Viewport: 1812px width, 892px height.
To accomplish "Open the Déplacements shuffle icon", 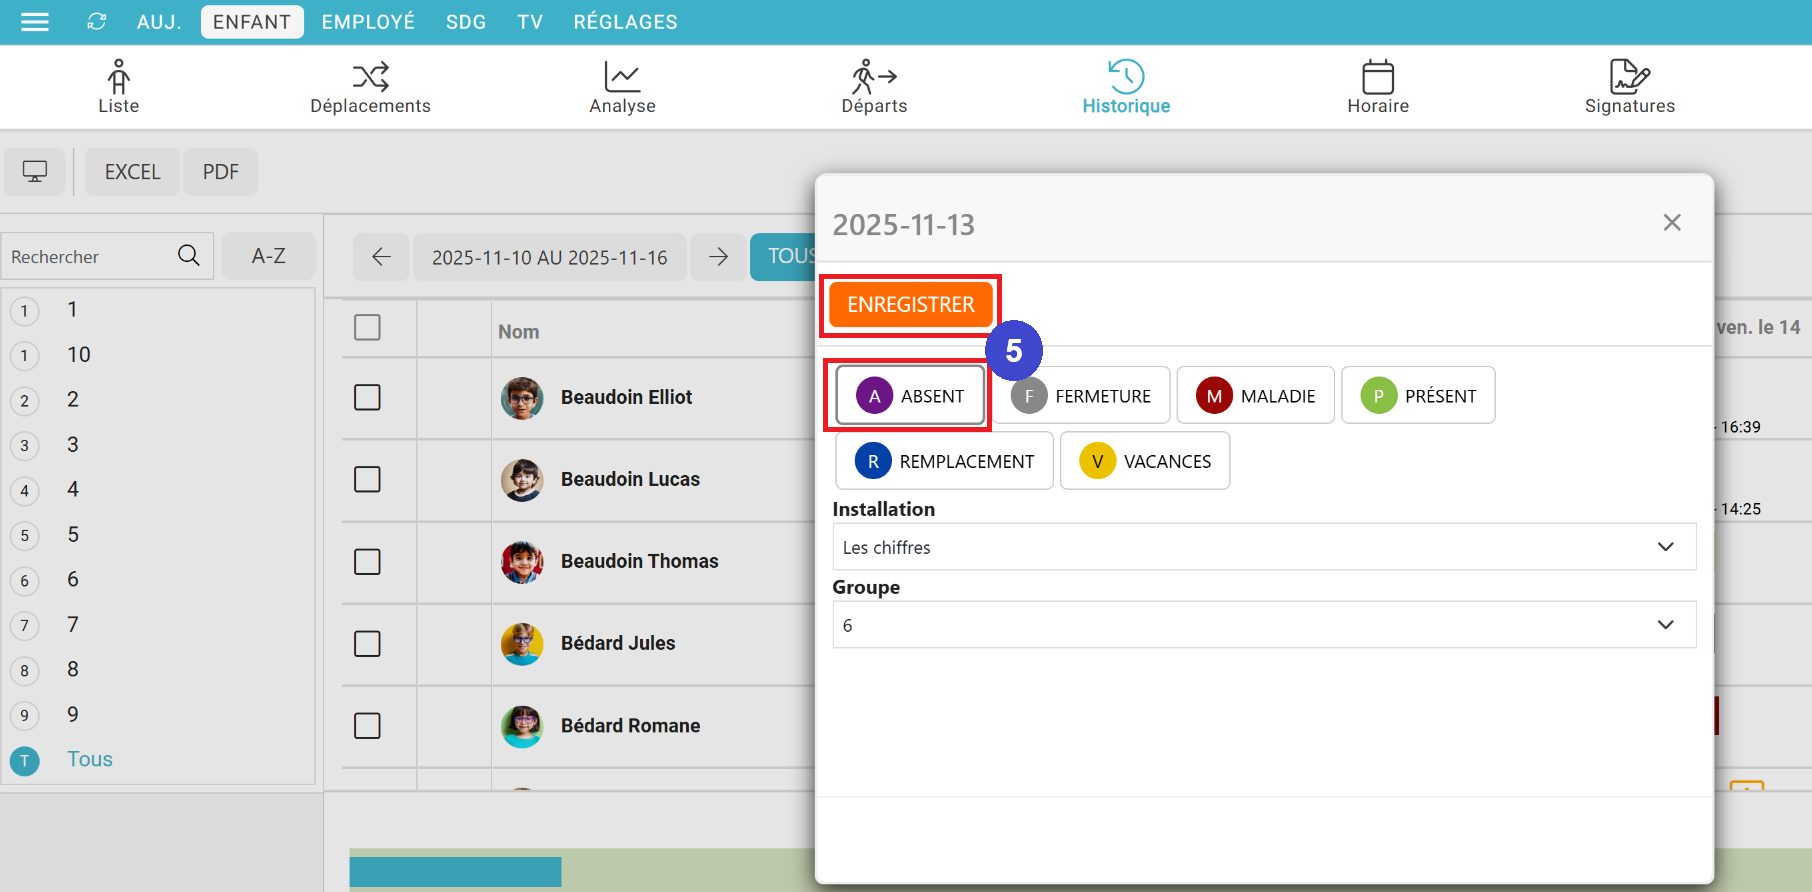I will pyautogui.click(x=370, y=77).
